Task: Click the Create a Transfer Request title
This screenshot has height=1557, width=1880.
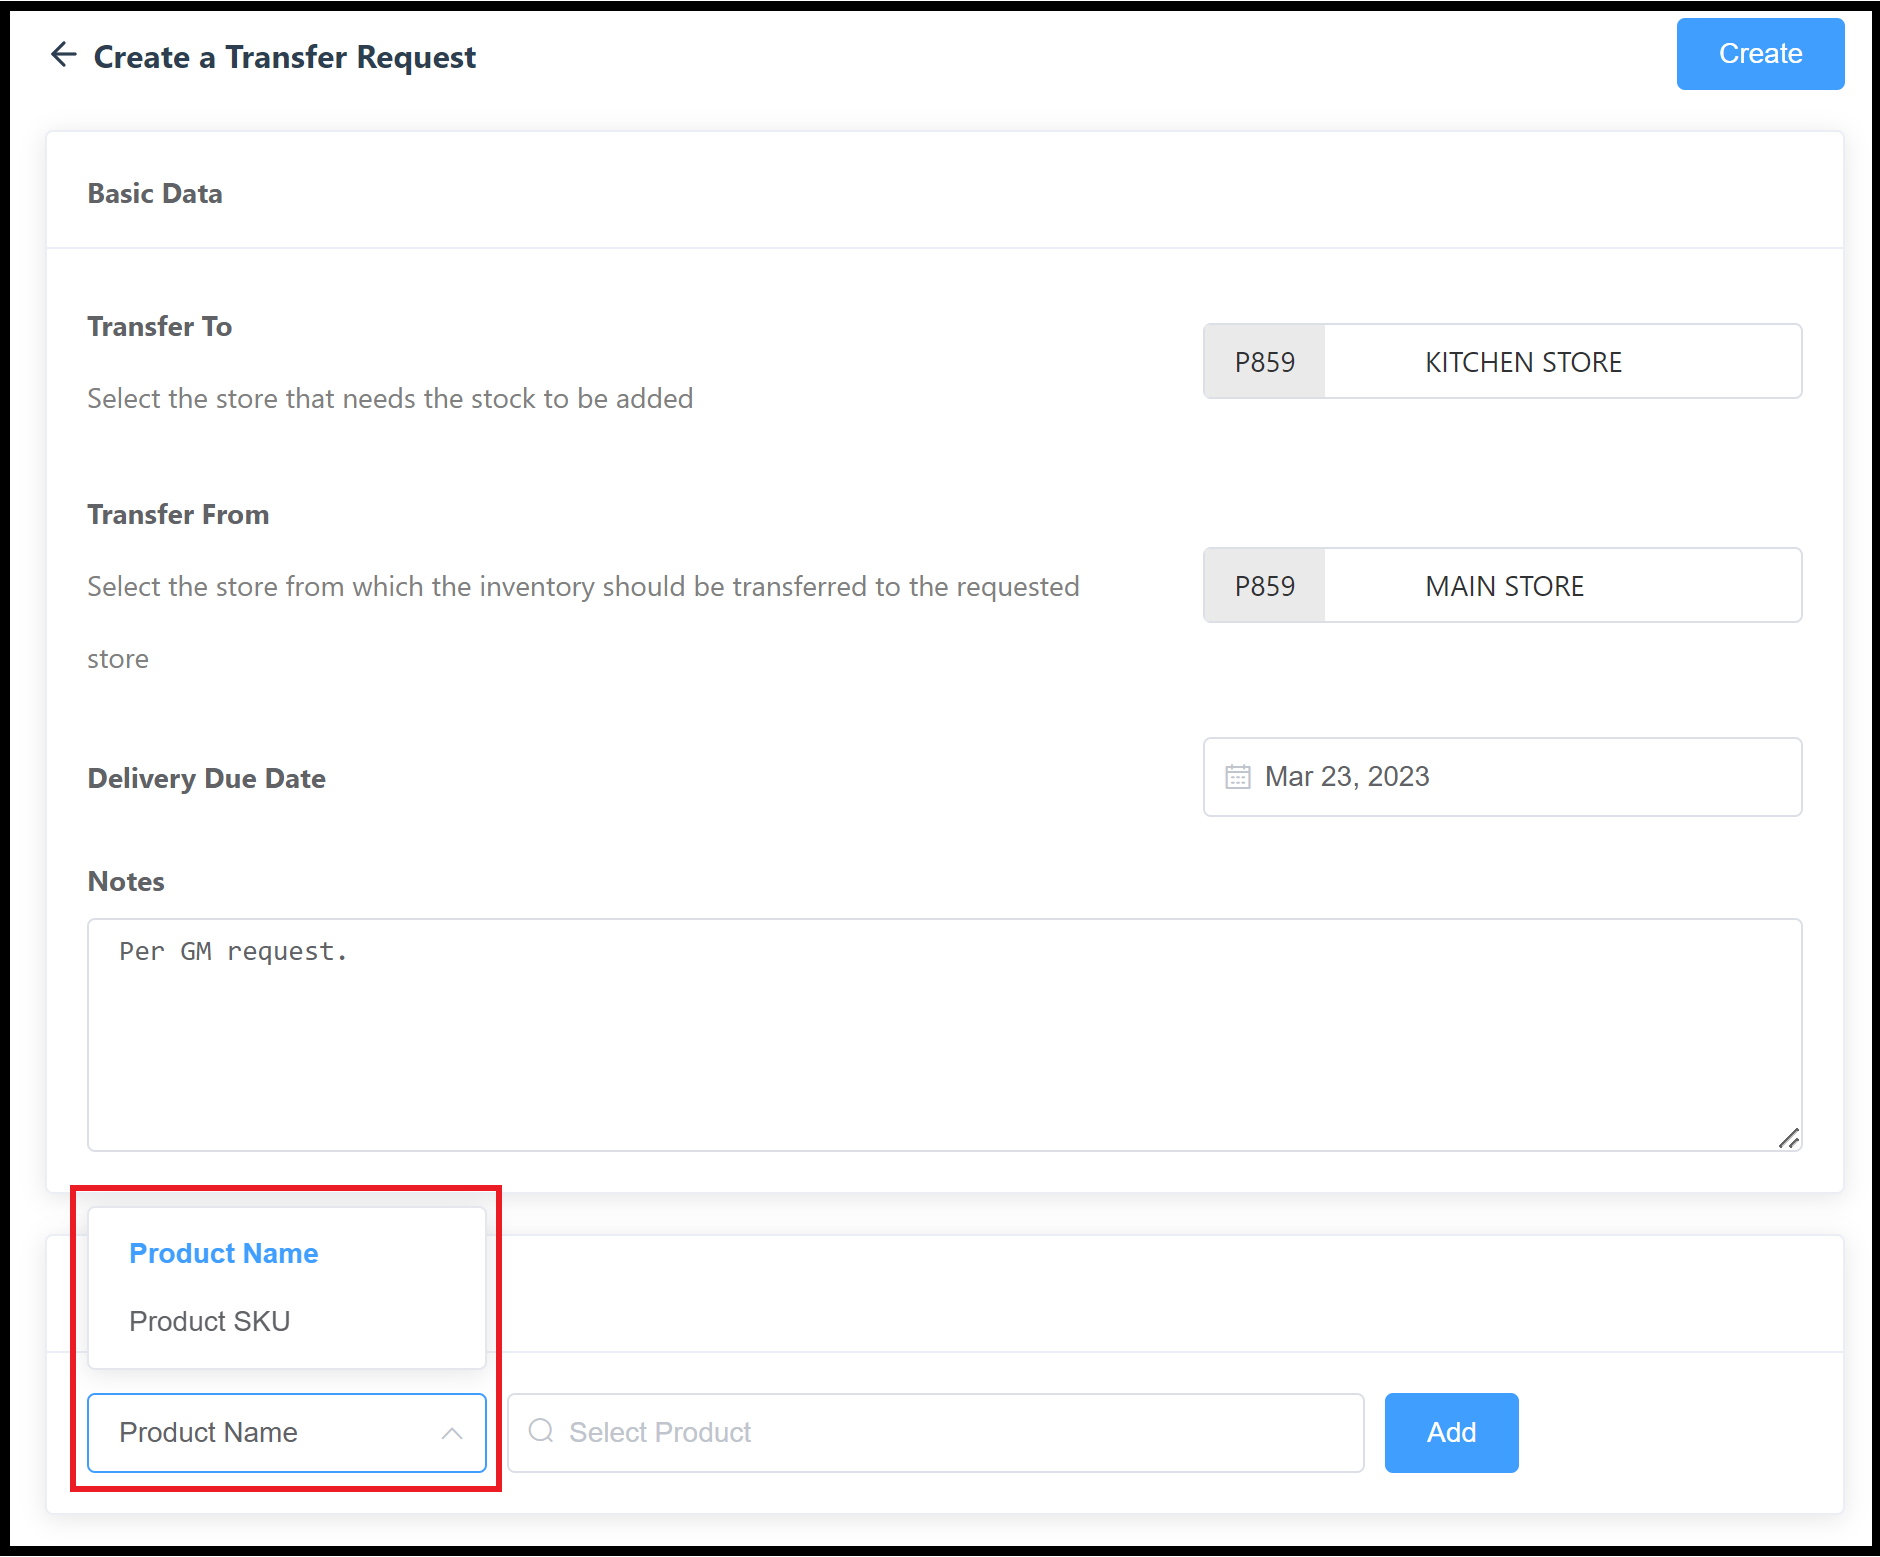Action: click(x=284, y=57)
